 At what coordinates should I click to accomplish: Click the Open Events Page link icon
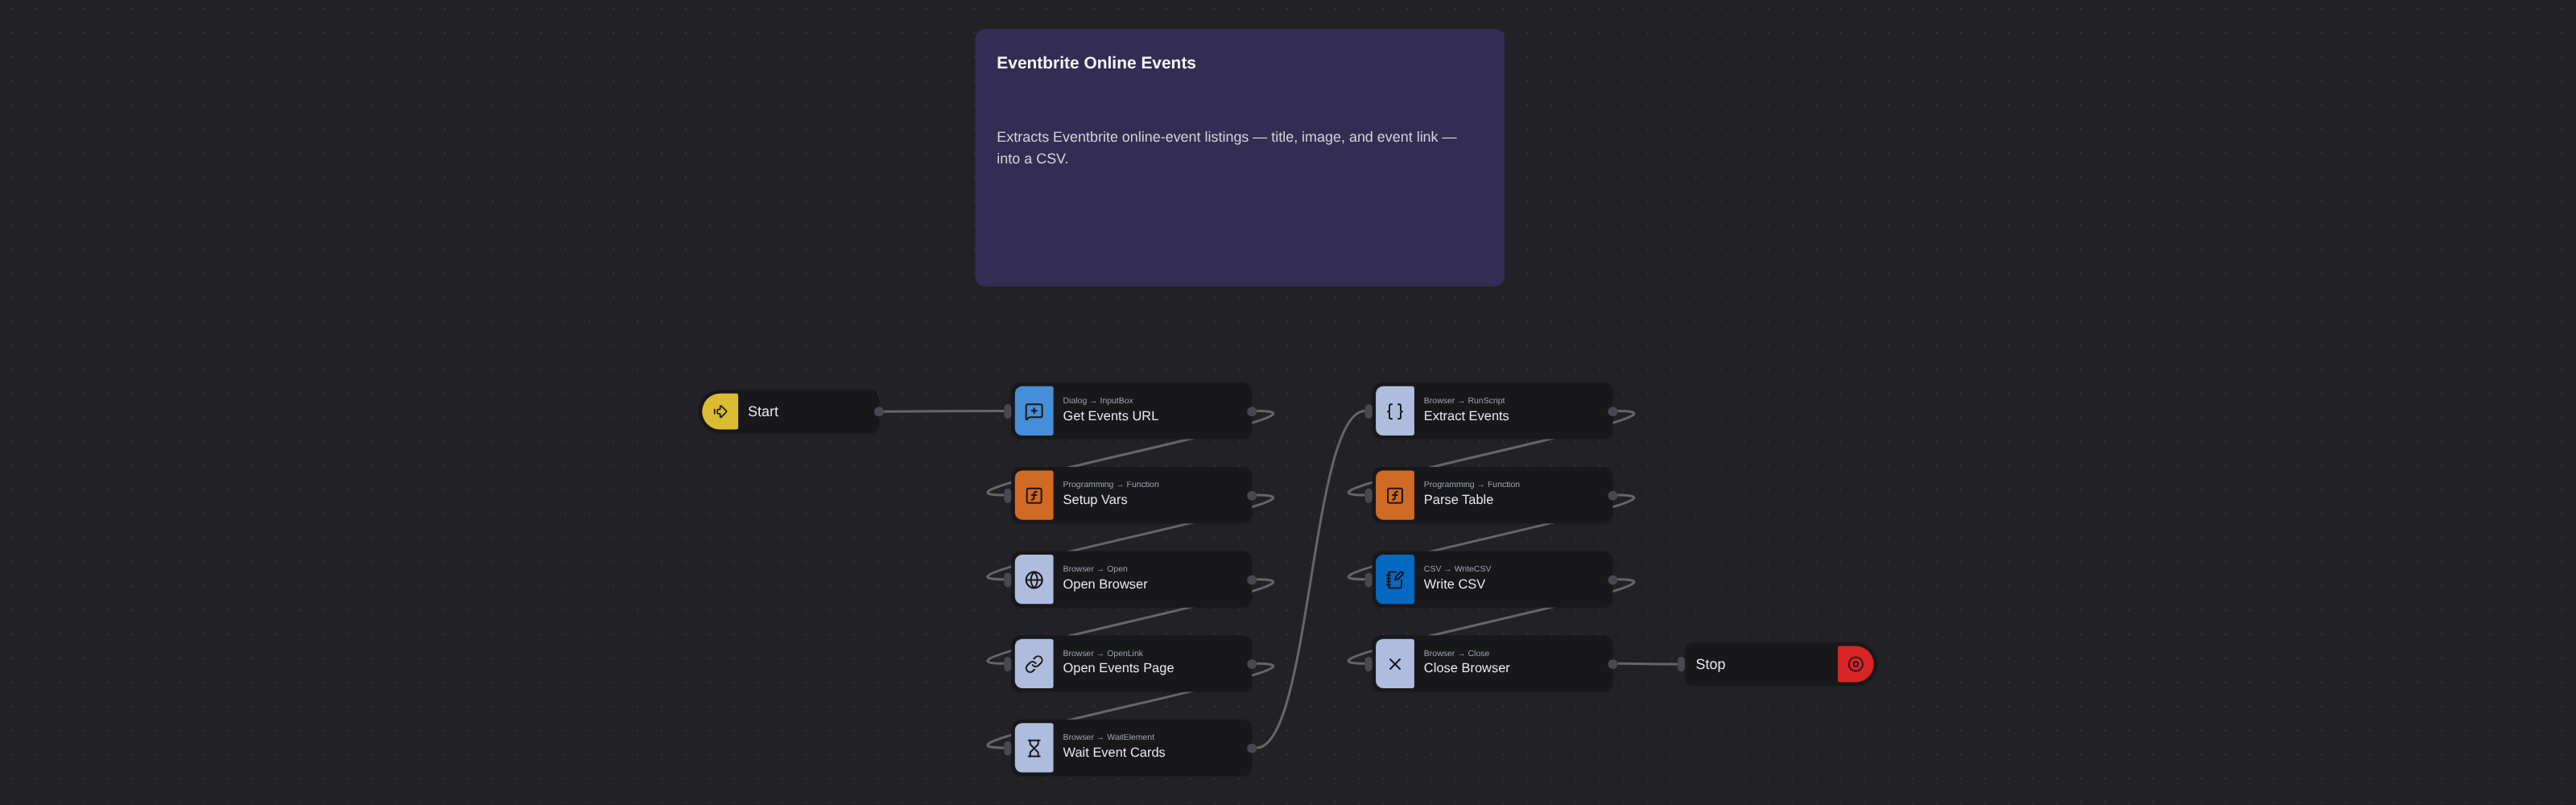(1034, 664)
